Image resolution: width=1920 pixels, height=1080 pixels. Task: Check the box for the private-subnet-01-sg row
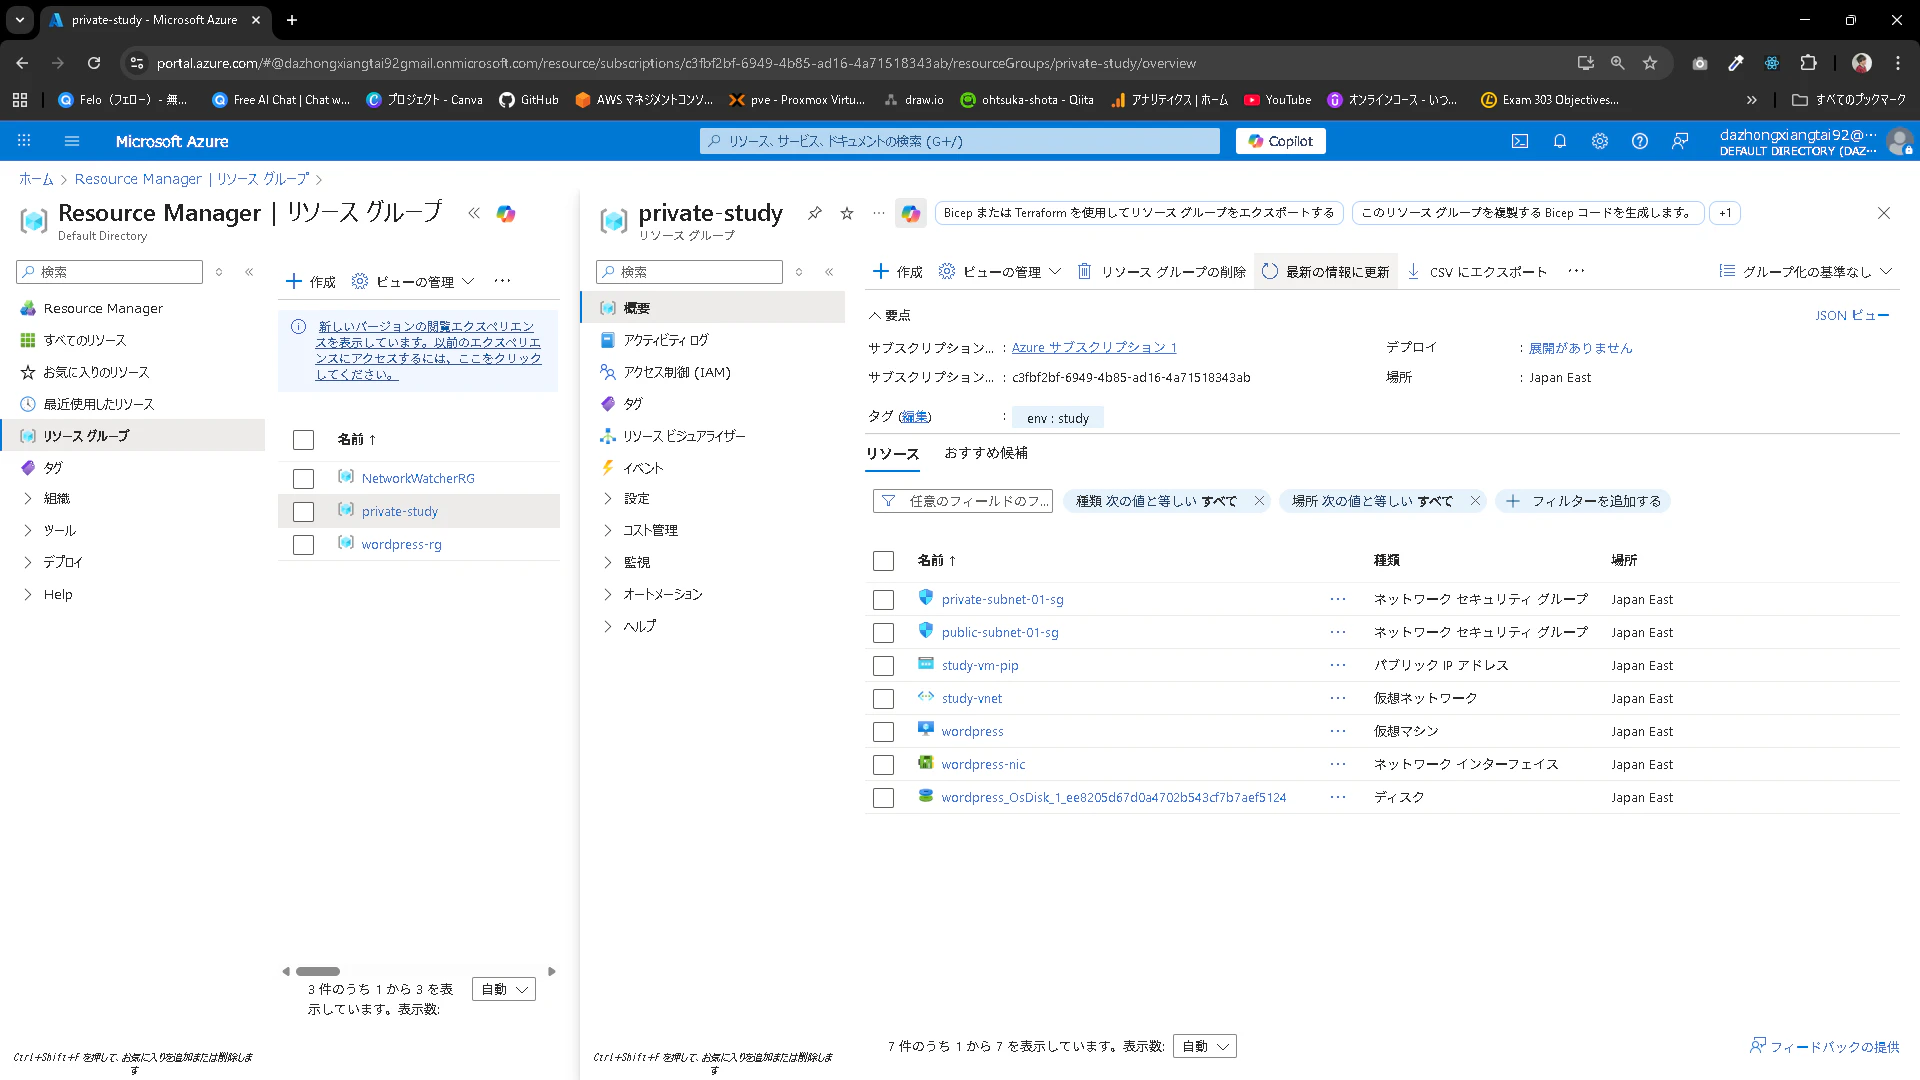click(883, 600)
